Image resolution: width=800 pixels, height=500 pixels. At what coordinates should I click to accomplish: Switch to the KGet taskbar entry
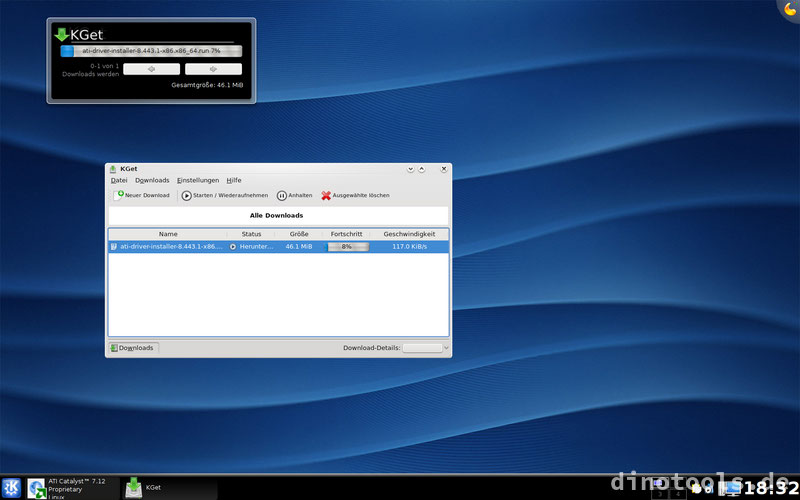[x=169, y=488]
